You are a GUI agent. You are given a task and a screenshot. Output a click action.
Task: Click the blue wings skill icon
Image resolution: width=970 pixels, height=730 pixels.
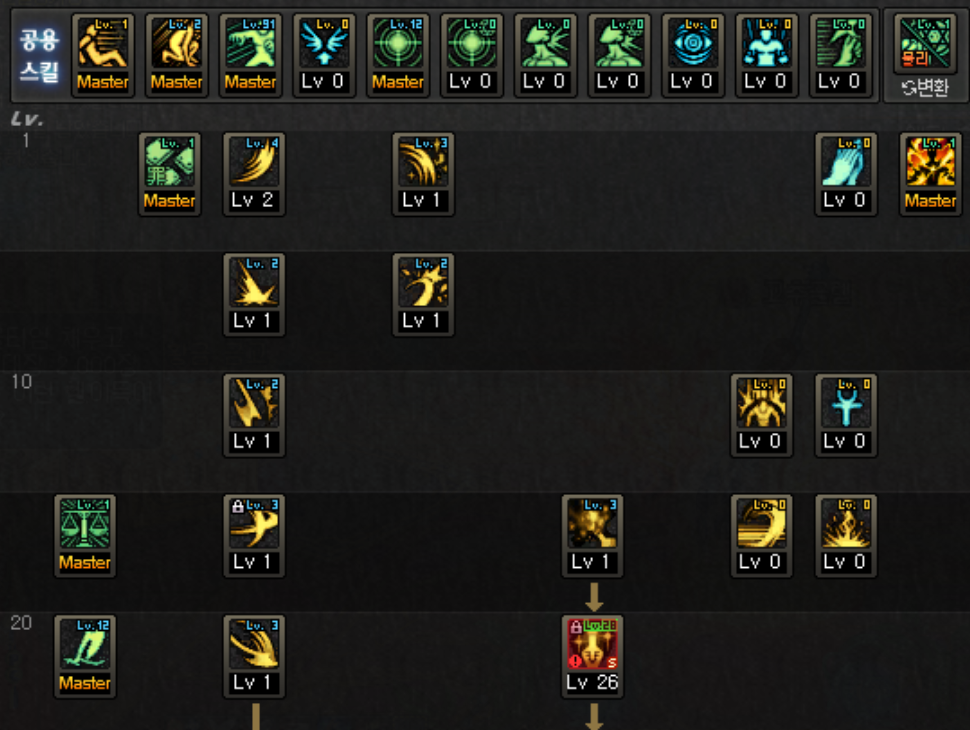324,56
